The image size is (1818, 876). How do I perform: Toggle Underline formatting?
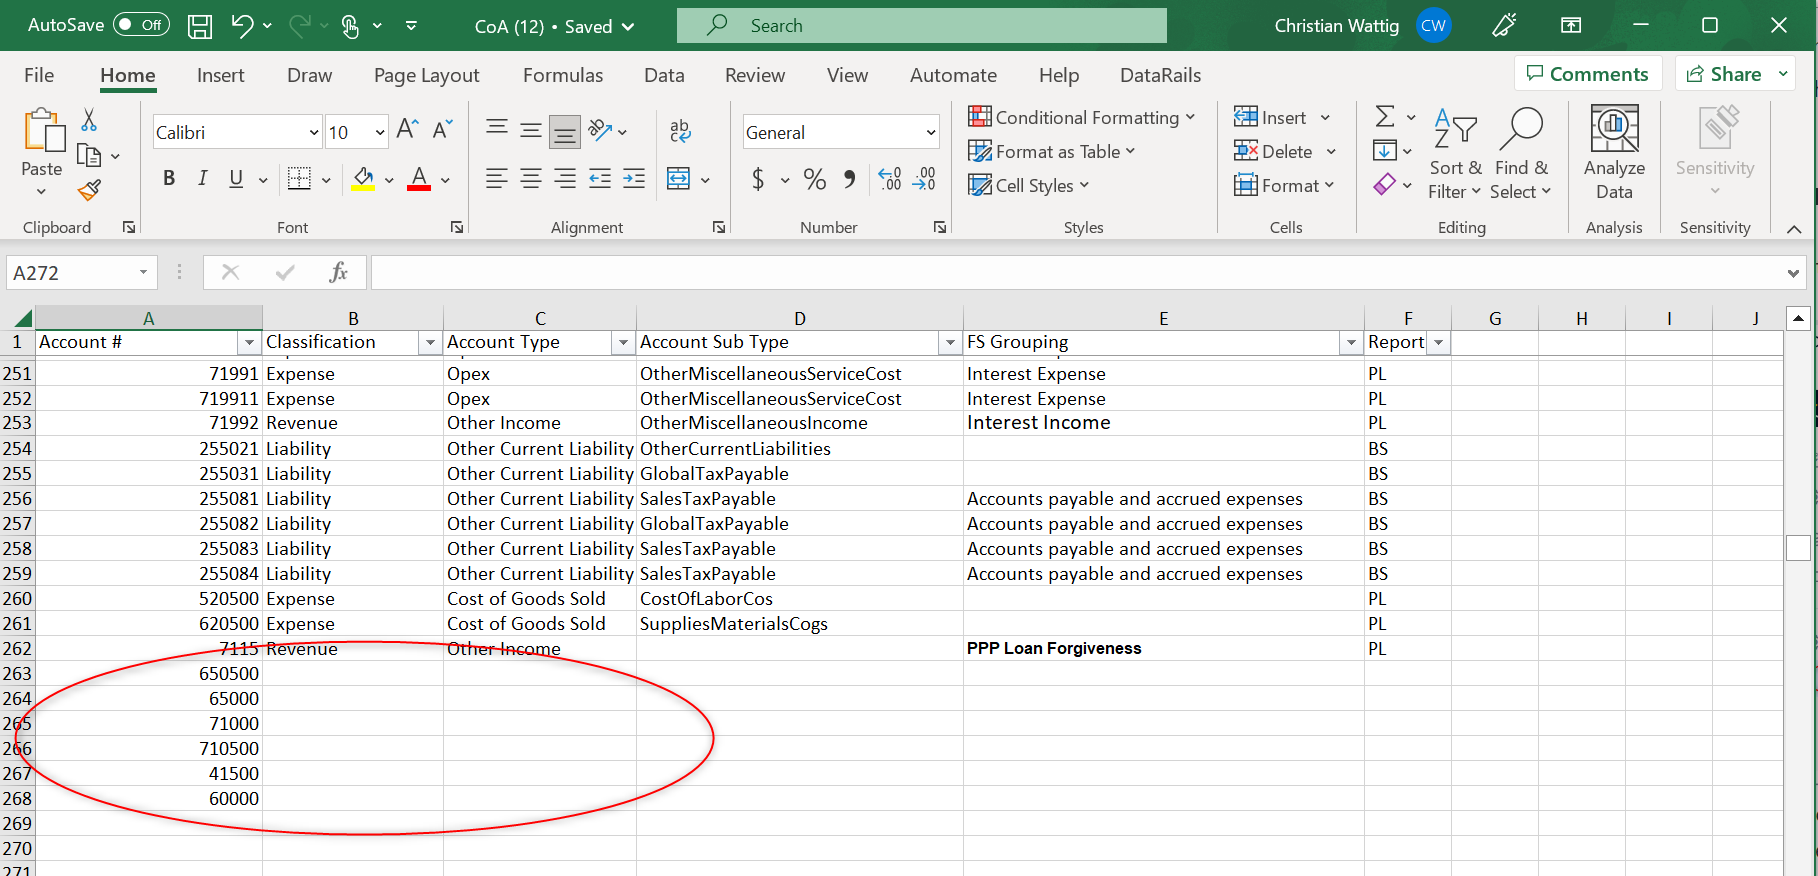(236, 178)
